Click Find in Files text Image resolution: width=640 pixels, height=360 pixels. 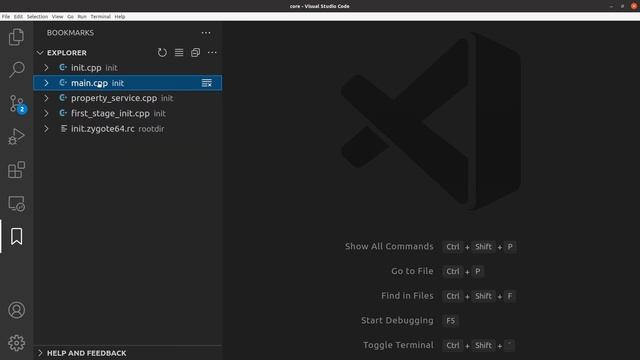(x=407, y=296)
